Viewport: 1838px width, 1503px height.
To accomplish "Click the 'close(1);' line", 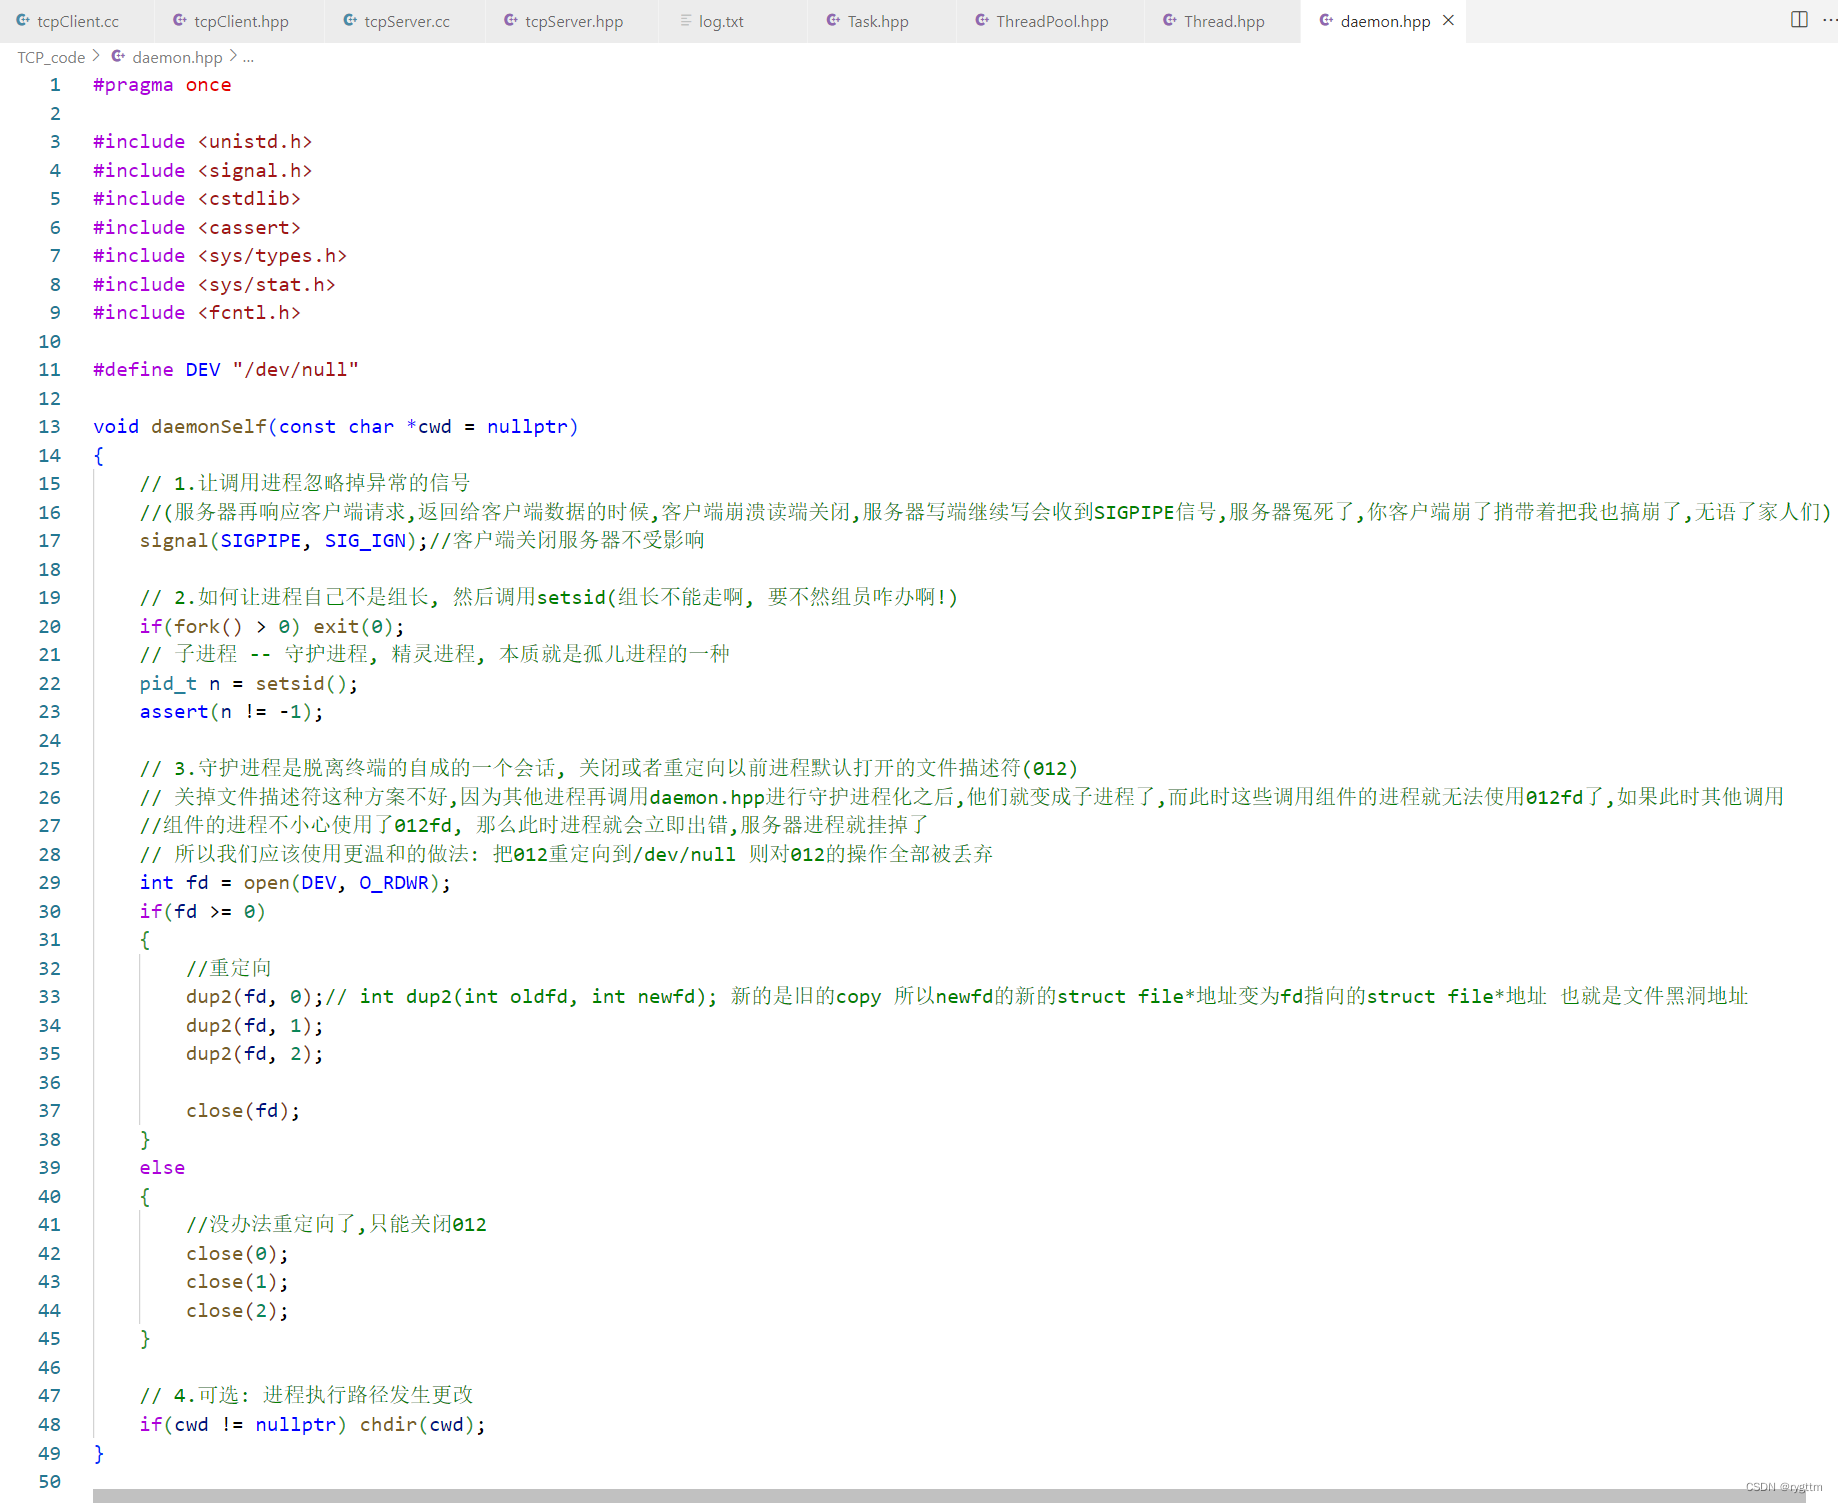I will tap(237, 1282).
